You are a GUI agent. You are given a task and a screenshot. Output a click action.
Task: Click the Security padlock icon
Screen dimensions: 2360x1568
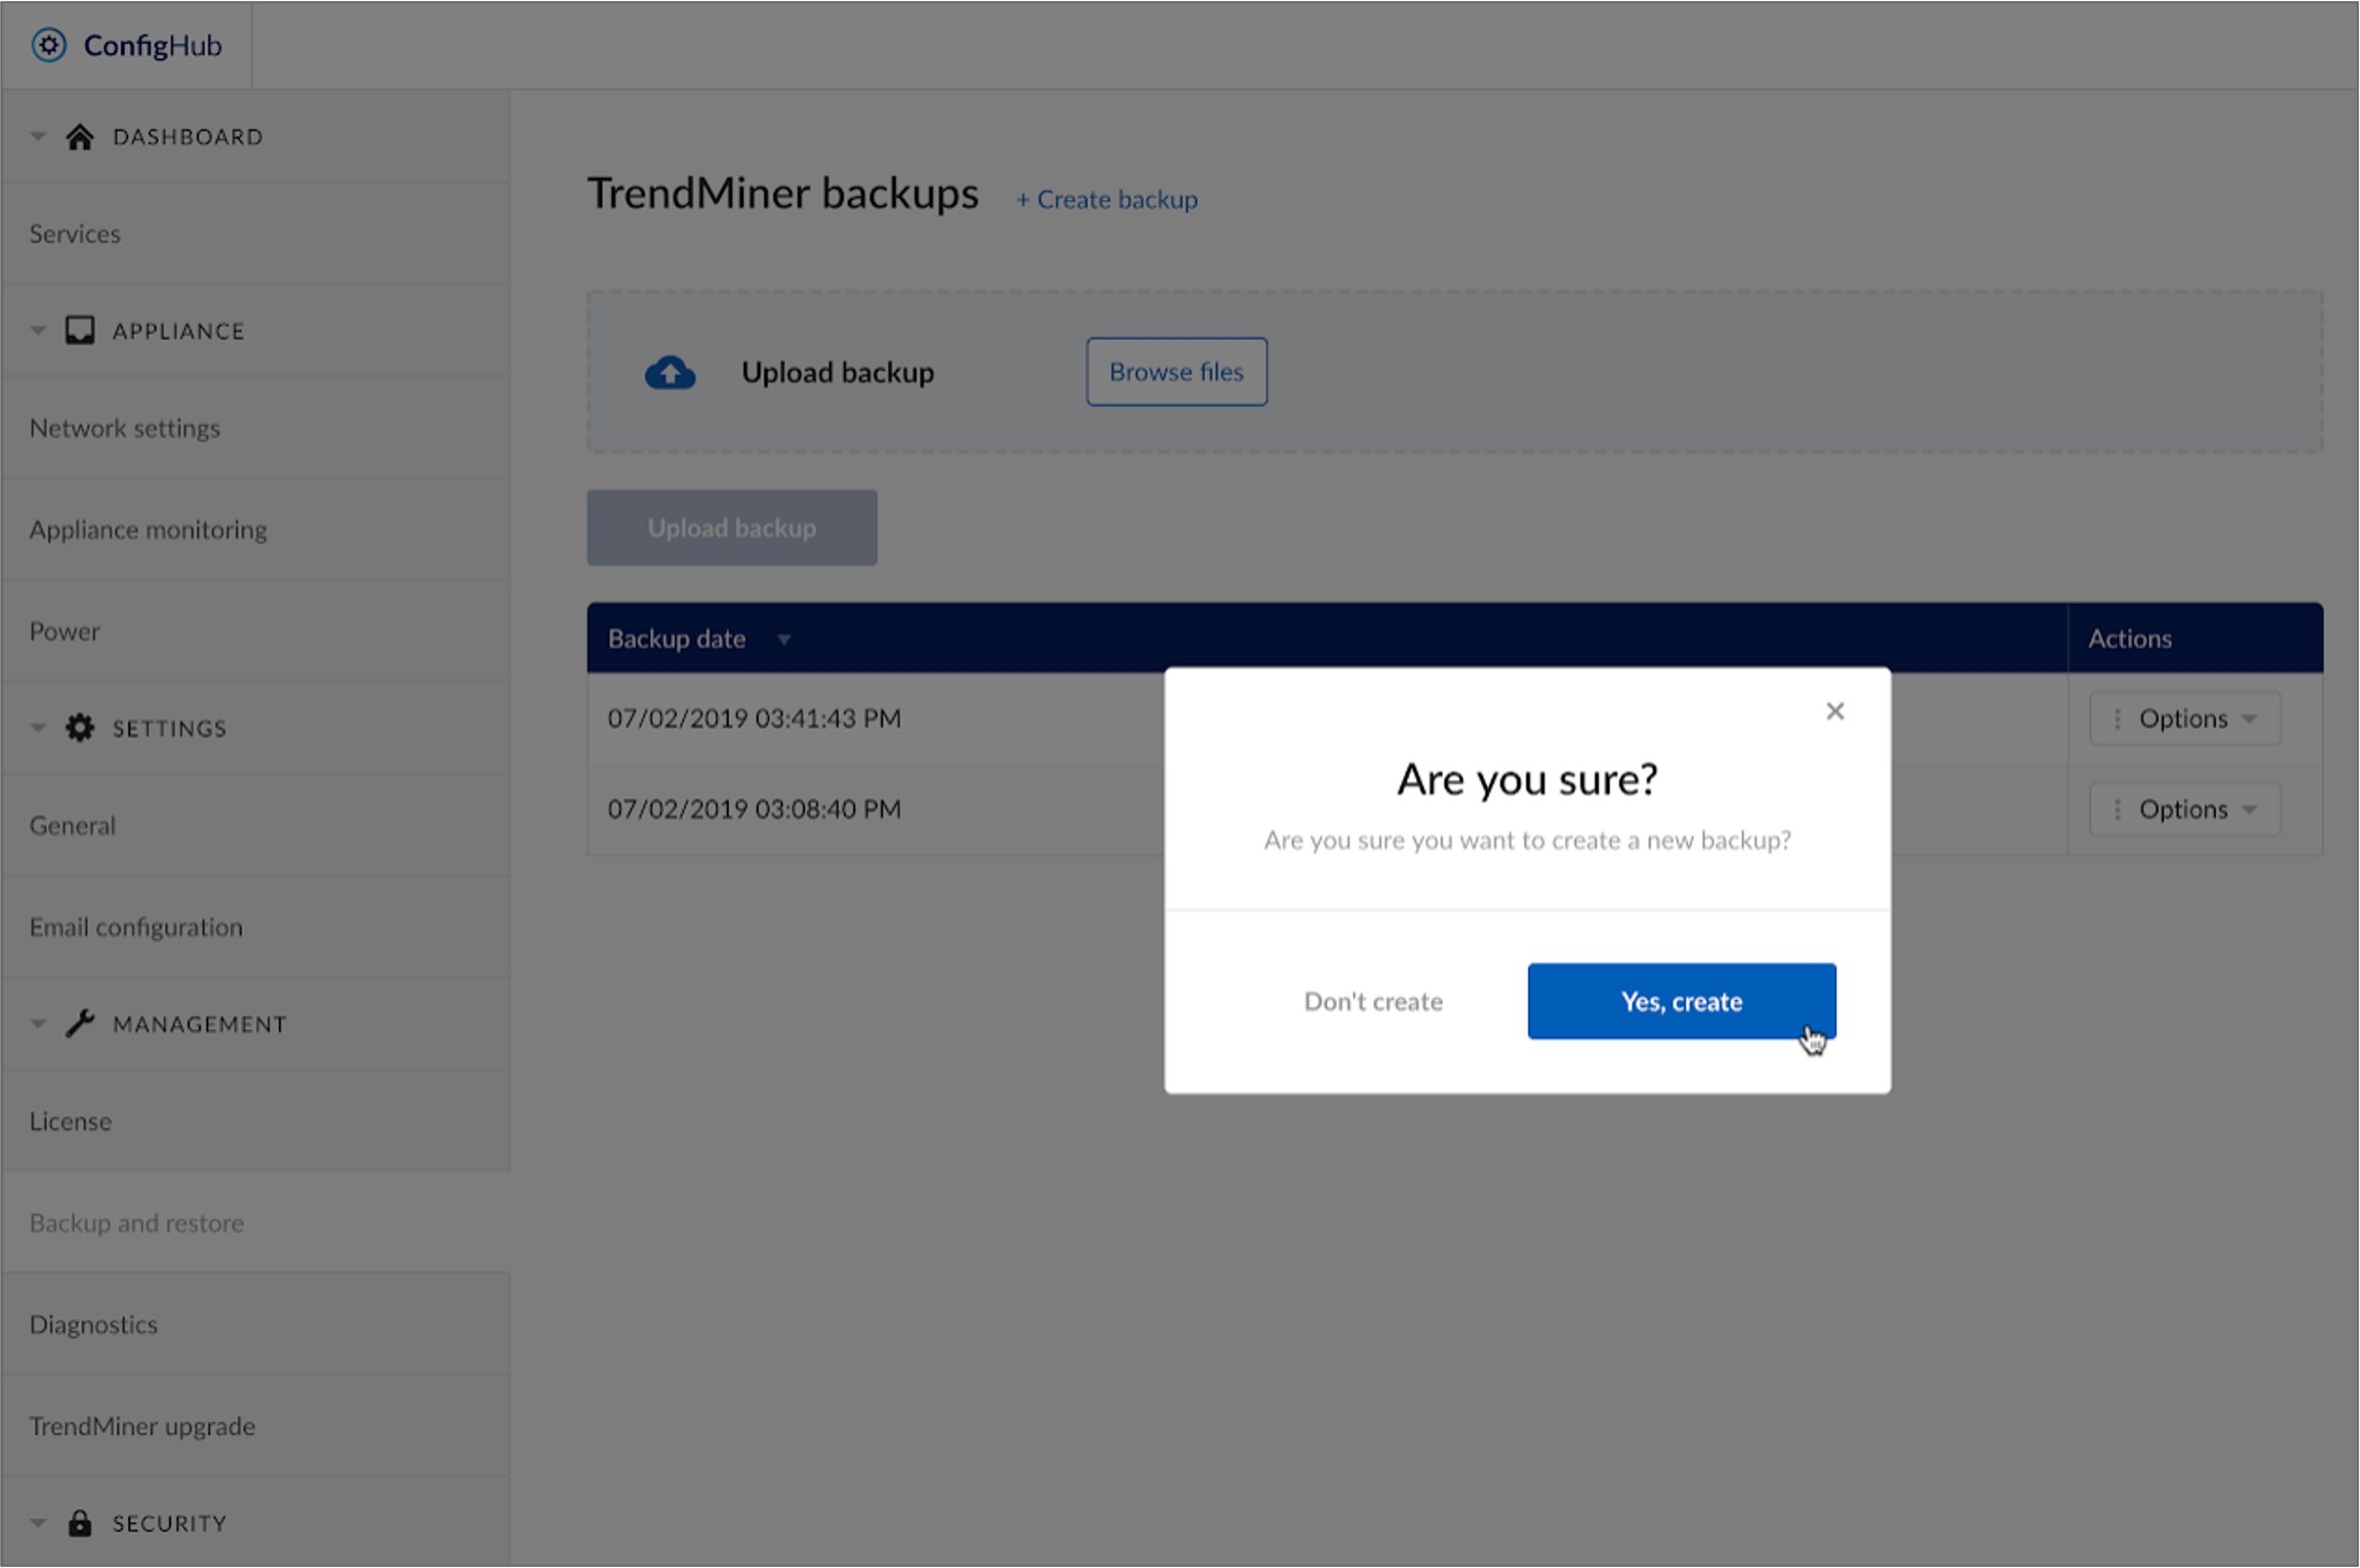pyautogui.click(x=80, y=1523)
